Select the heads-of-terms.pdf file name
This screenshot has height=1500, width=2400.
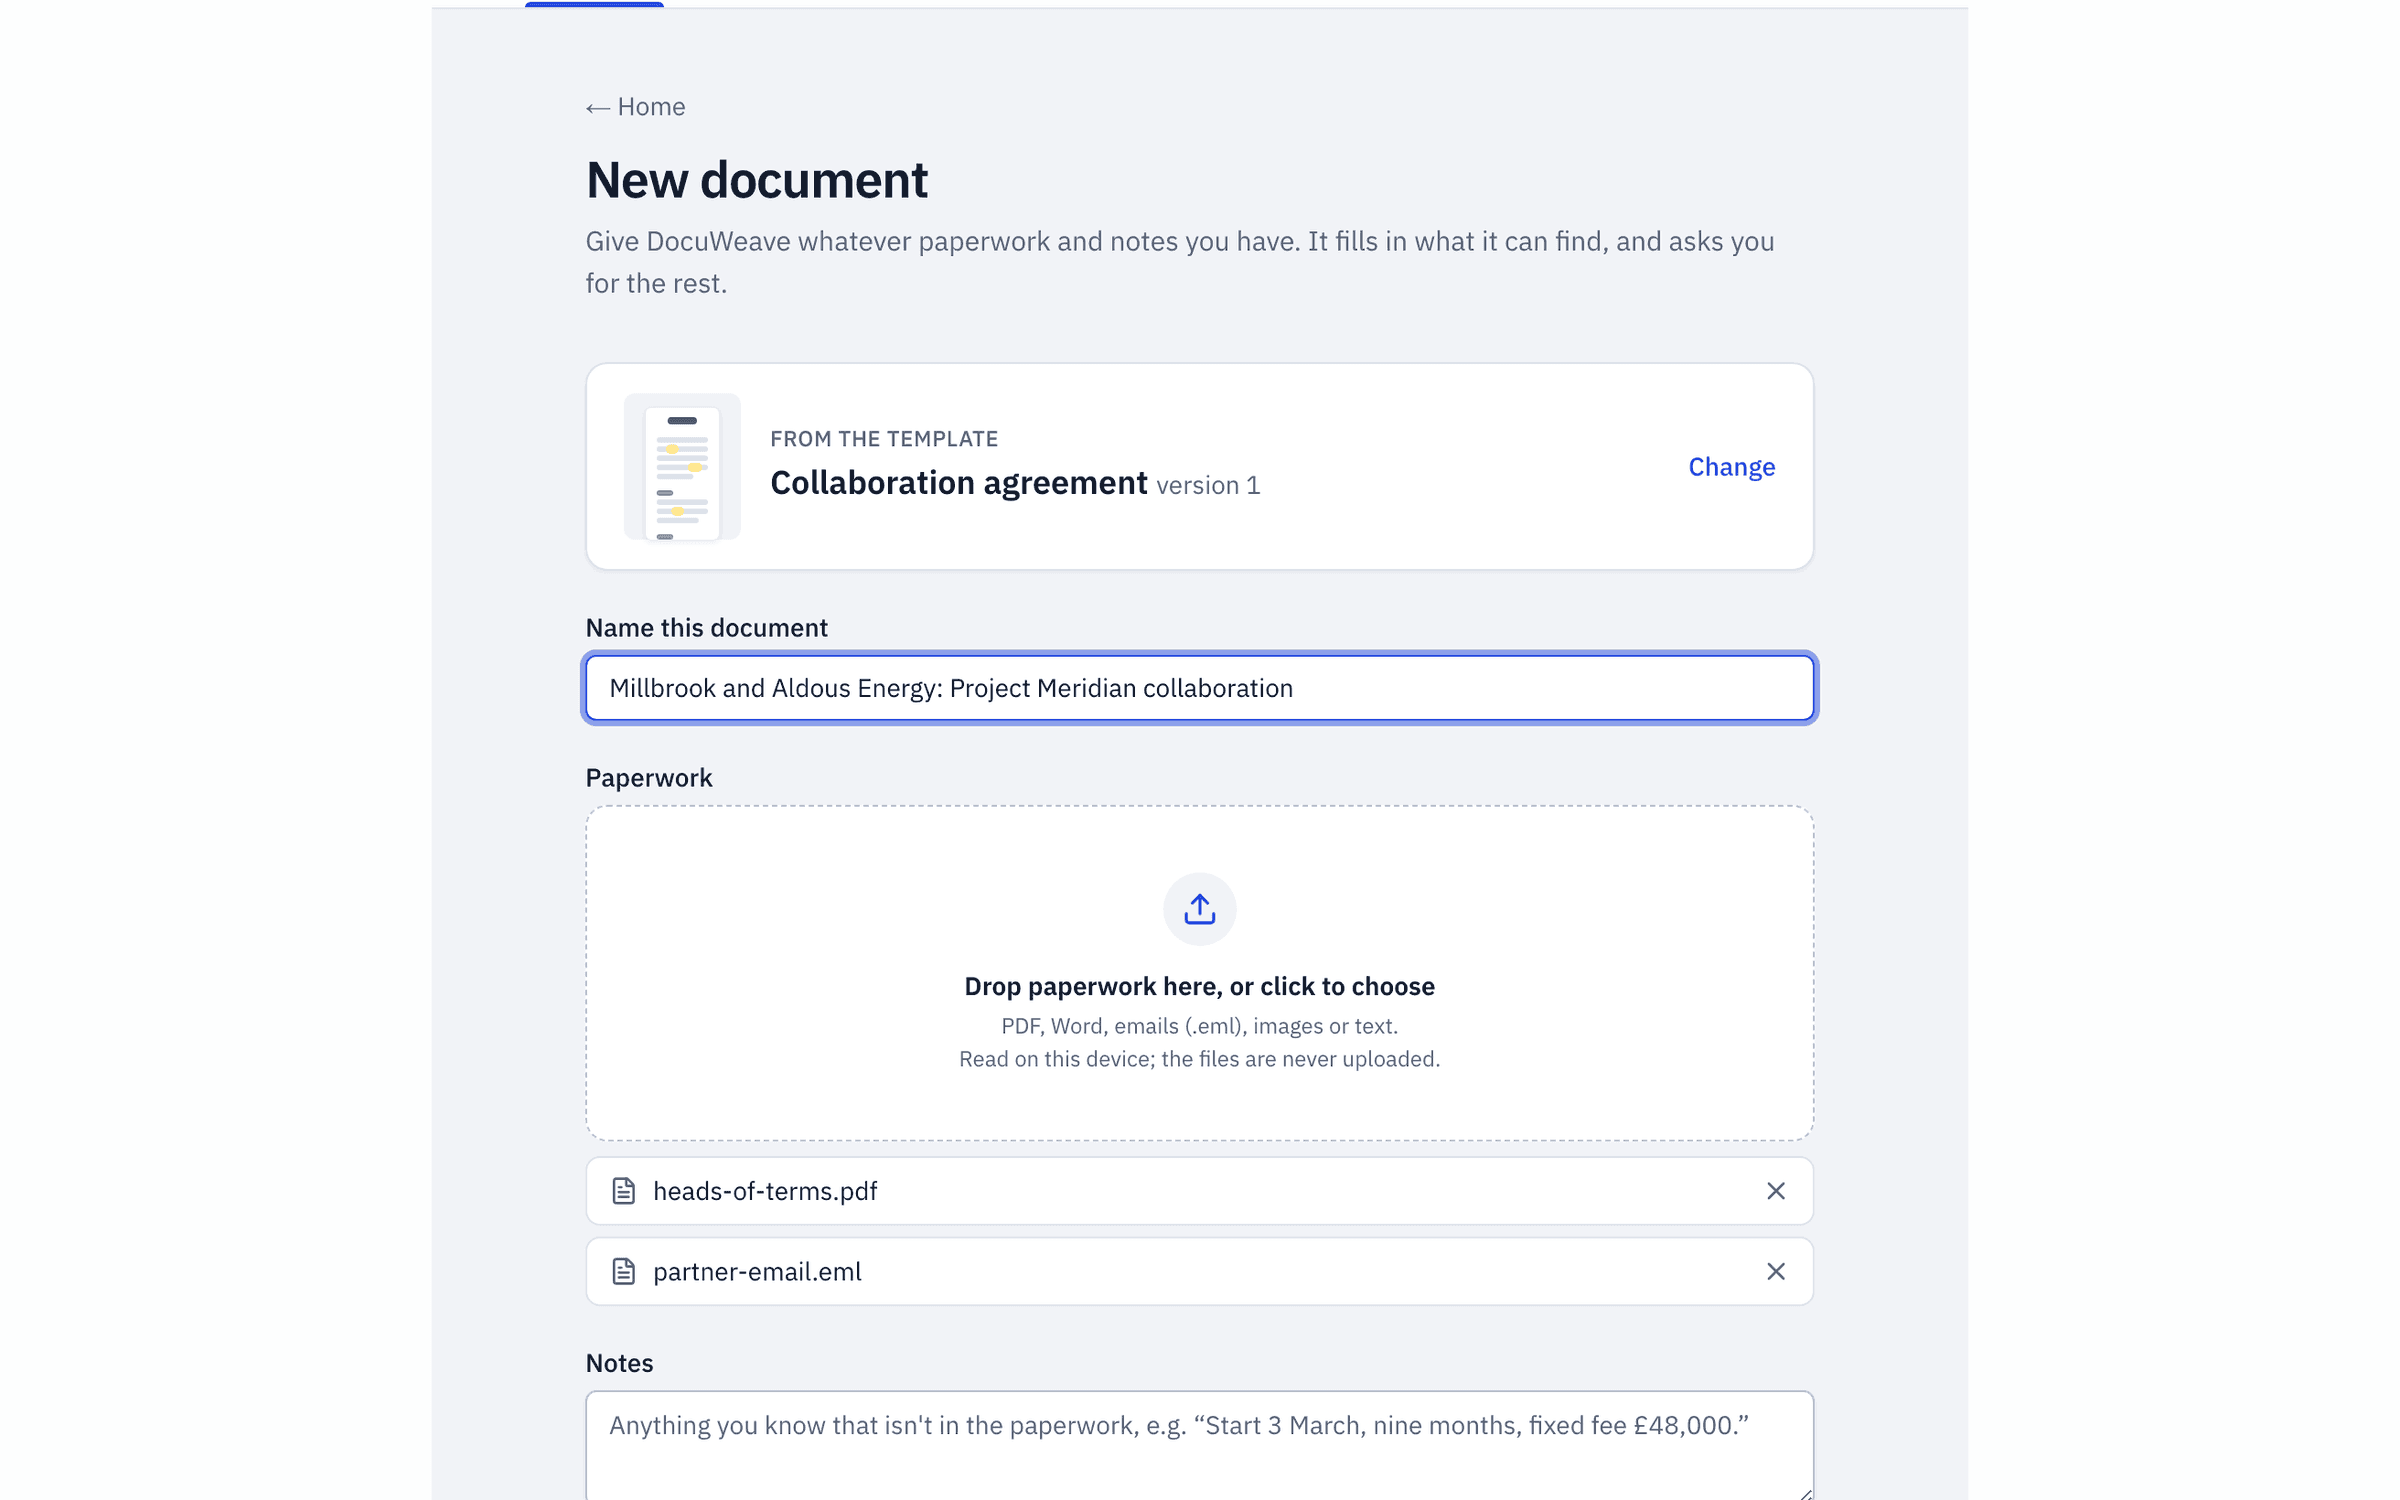tap(765, 1191)
